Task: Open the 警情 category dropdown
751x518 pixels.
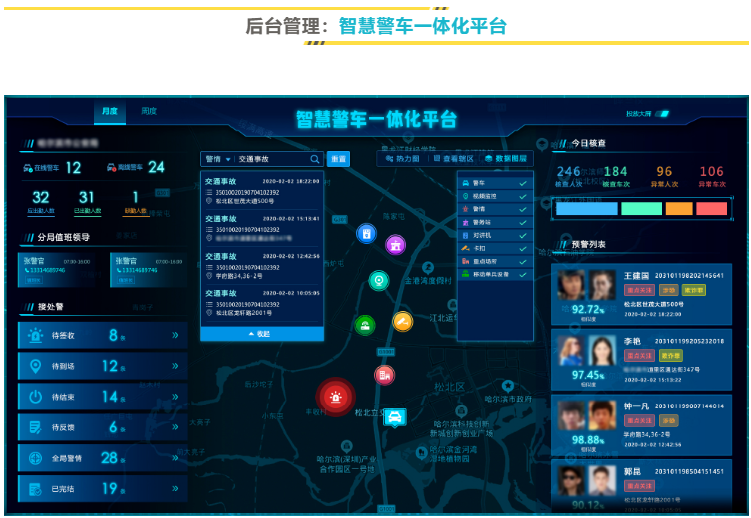Action: click(217, 159)
